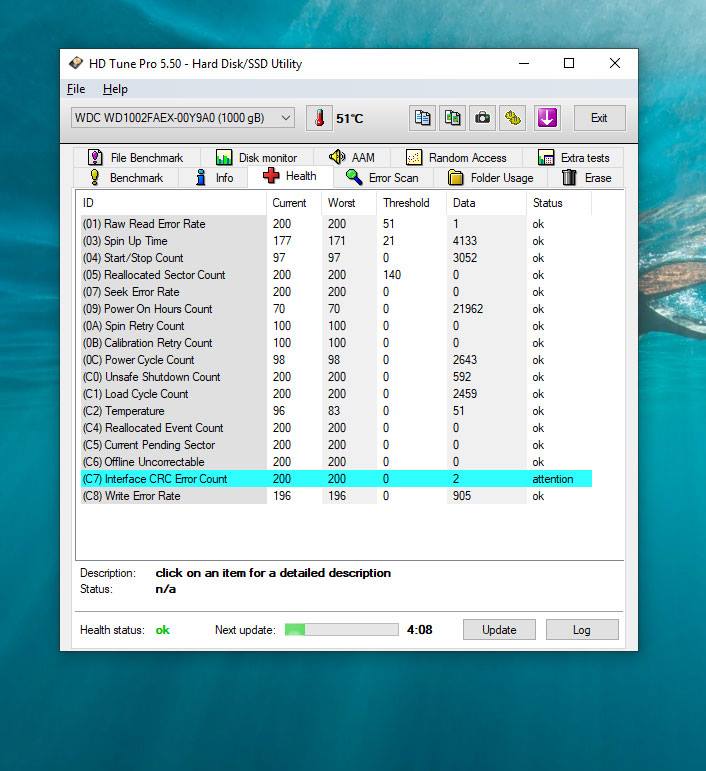Click the 4:08 update countdown
The height and width of the screenshot is (771, 706).
419,630
